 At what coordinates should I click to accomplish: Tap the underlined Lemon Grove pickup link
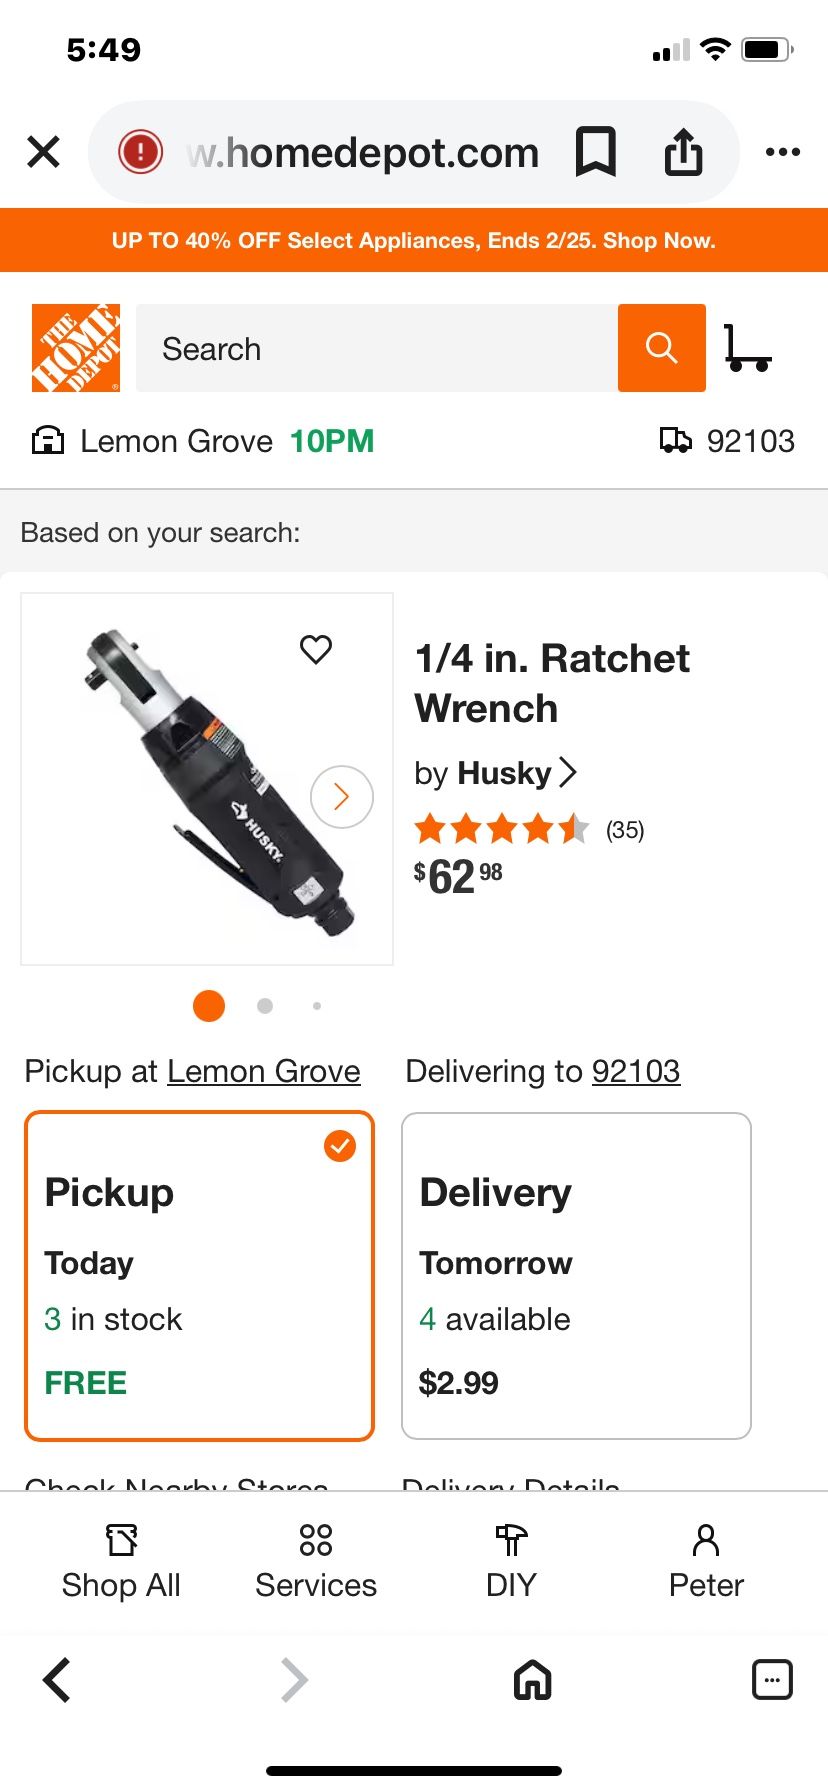[263, 1071]
